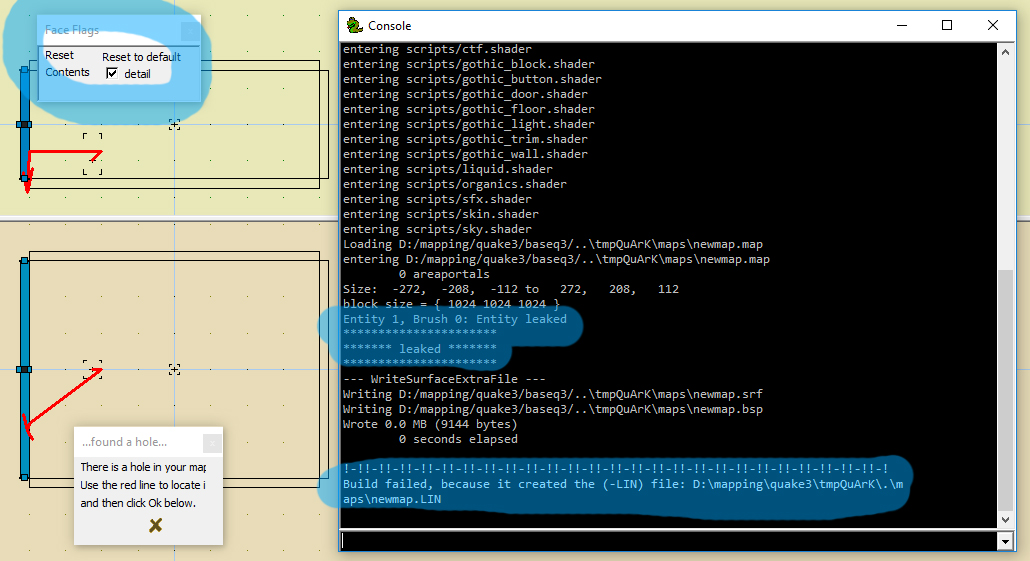This screenshot has width=1030, height=561.
Task: Click the 'Loading D:/mapping' newmap.map line
Action: [x=552, y=244]
